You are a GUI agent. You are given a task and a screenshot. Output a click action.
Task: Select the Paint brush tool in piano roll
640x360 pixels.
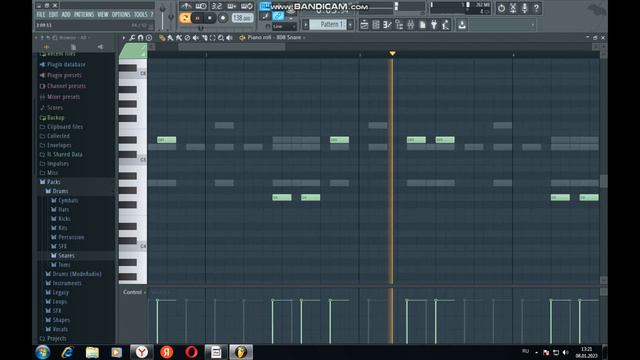point(170,38)
